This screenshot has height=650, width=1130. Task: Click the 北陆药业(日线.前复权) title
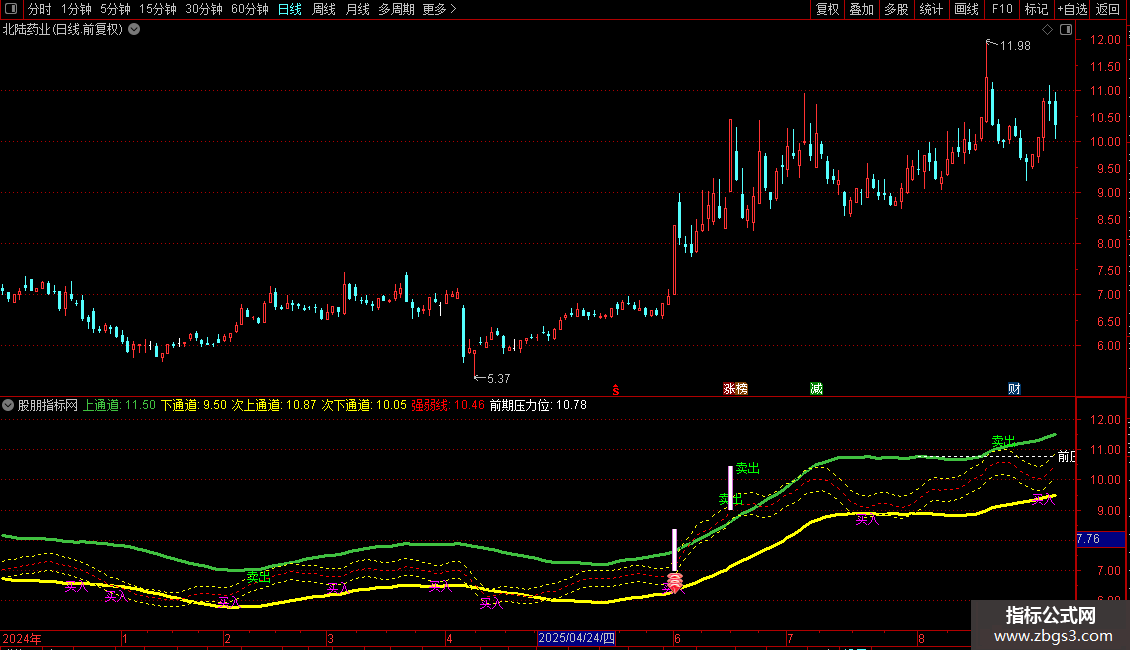(63, 30)
